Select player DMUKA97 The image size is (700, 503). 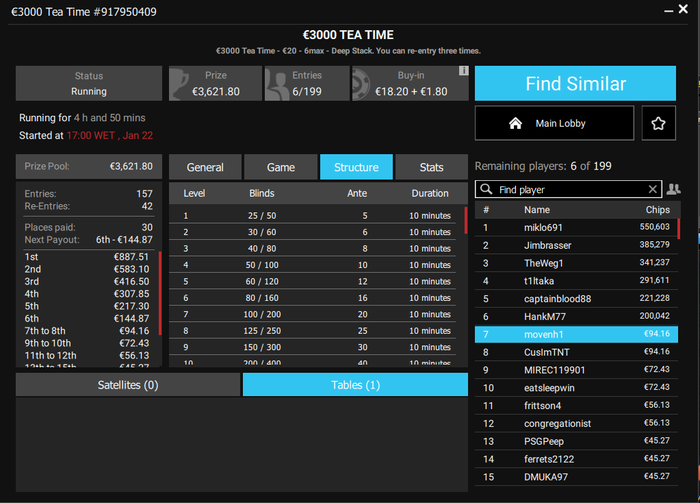click(x=576, y=477)
